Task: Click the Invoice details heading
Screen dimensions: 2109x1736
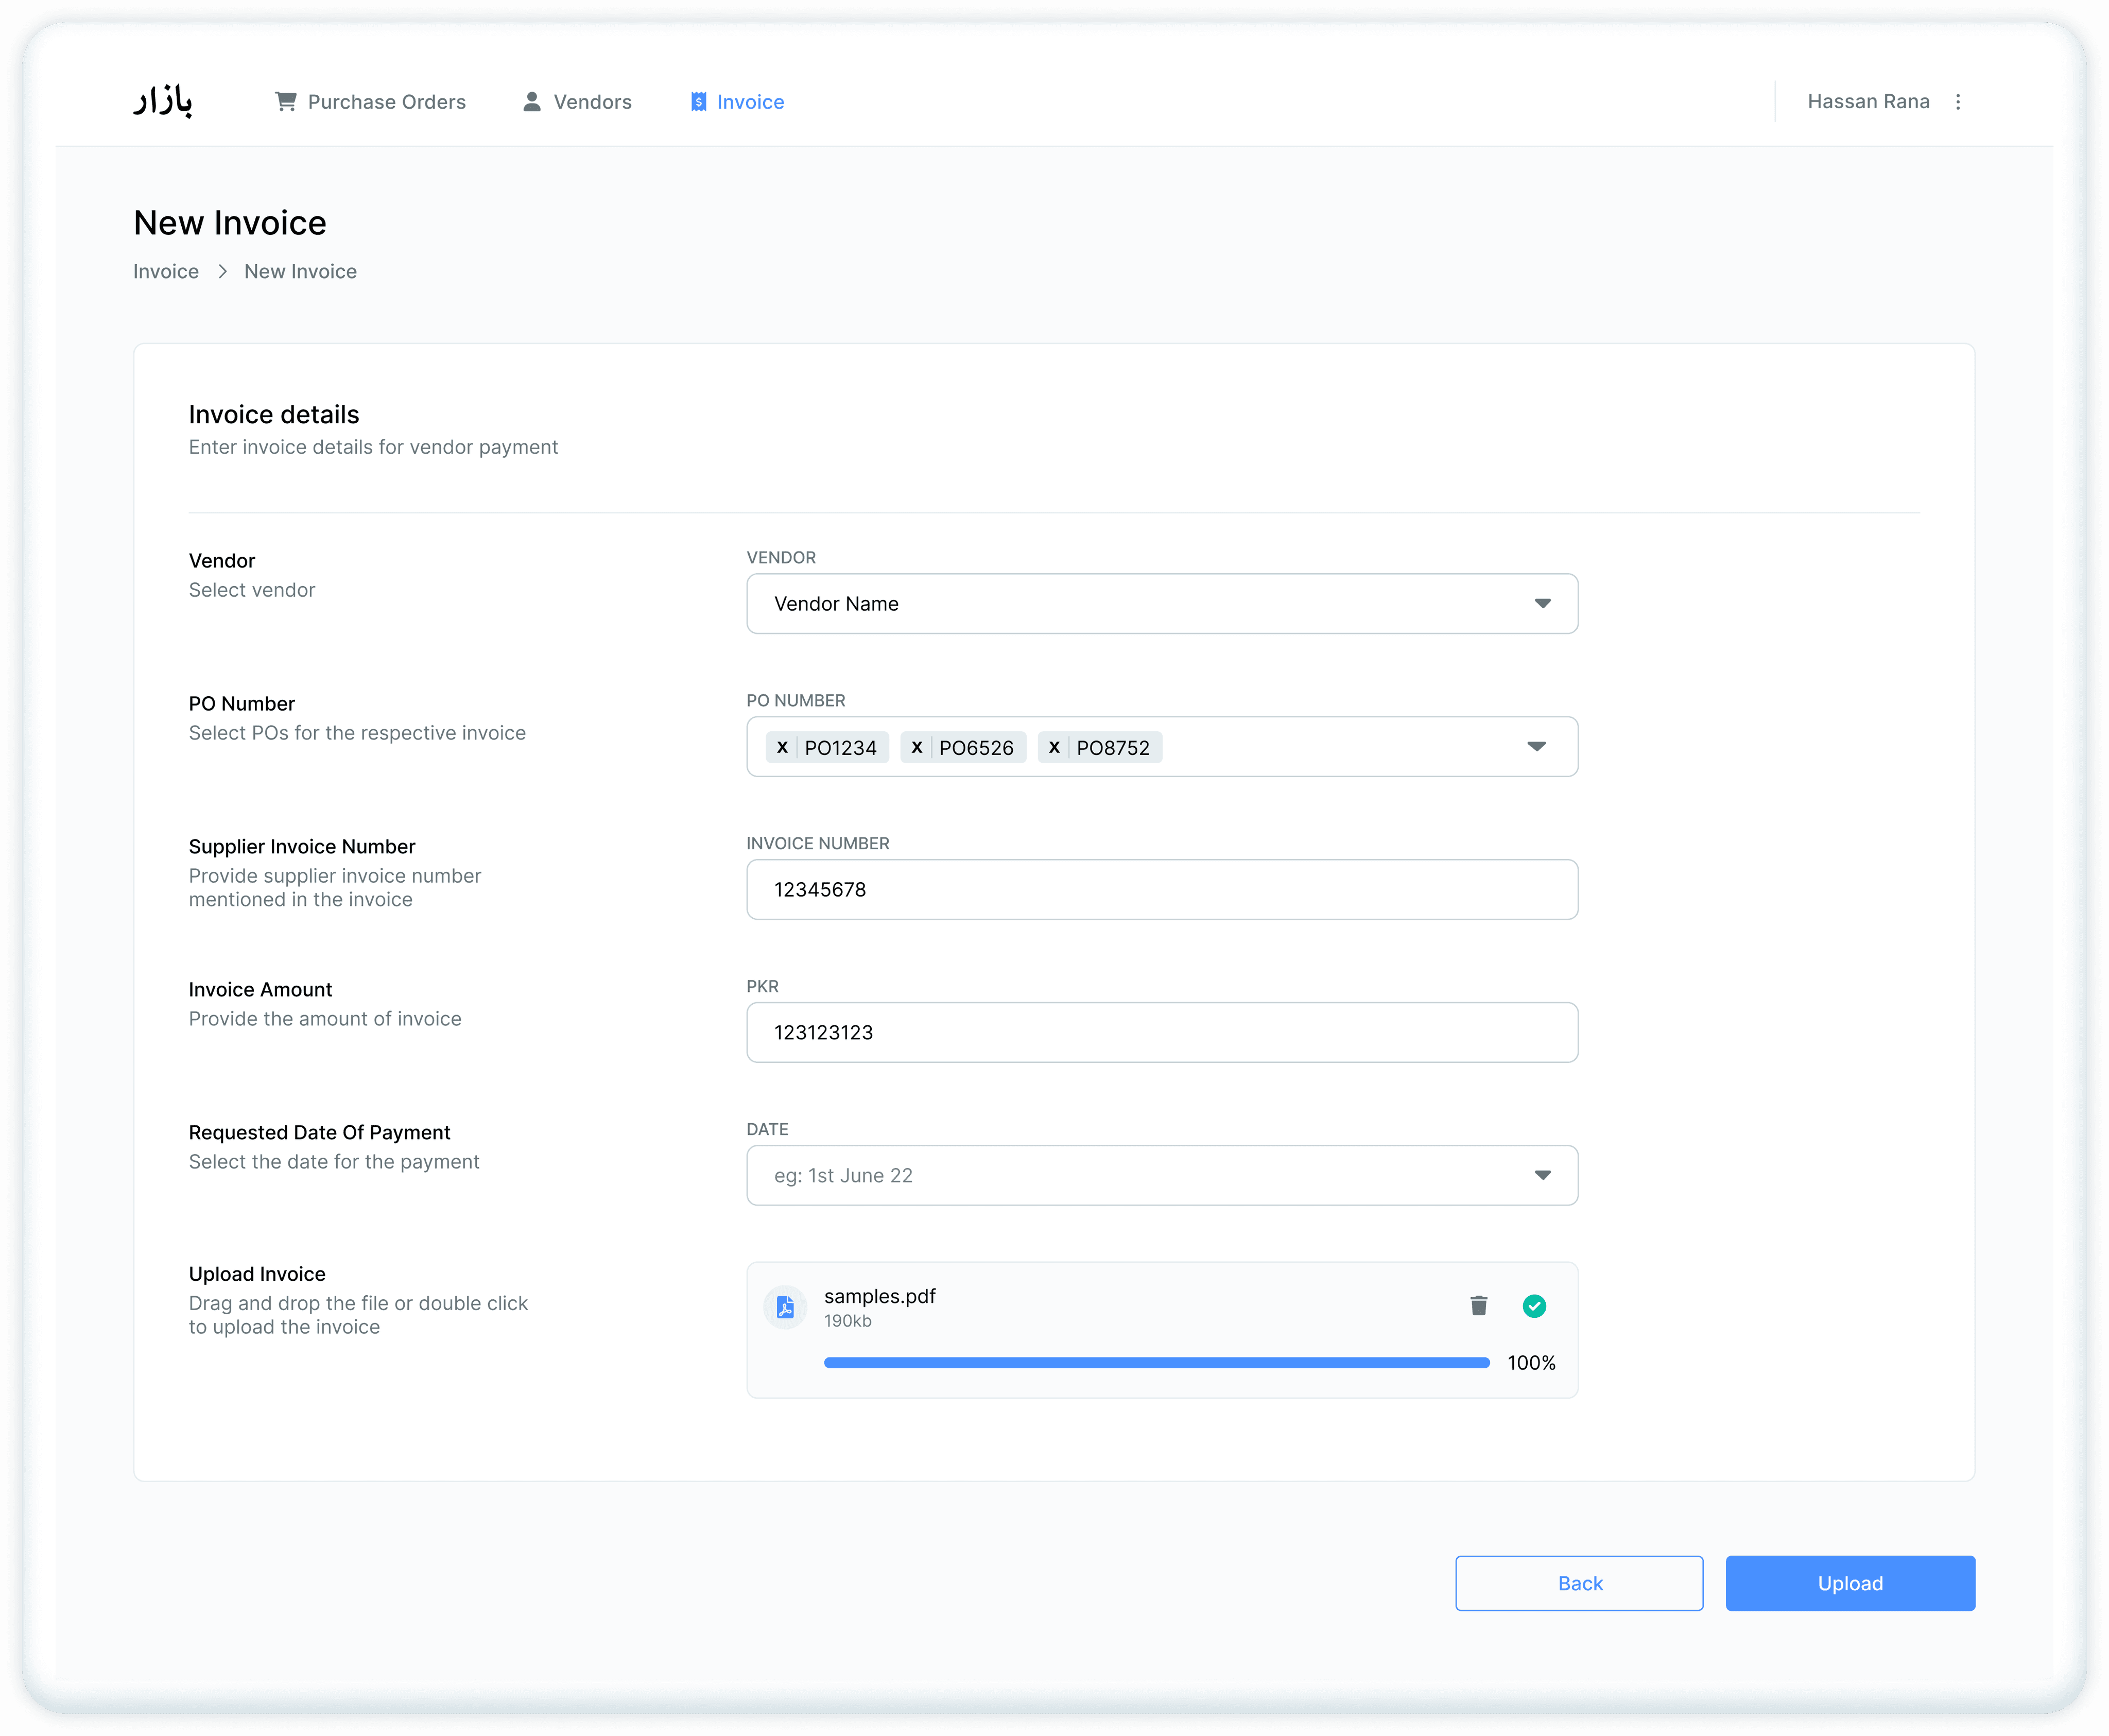Action: [x=274, y=415]
